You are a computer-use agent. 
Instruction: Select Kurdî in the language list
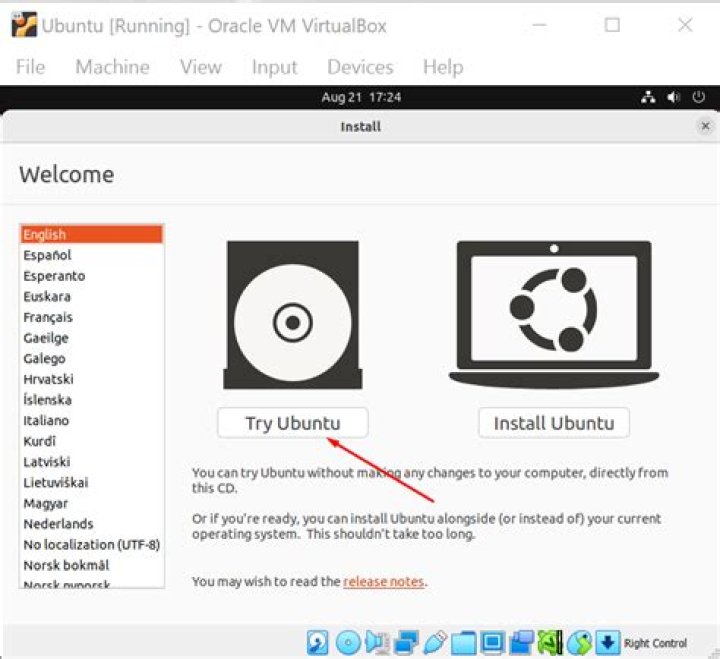(x=91, y=441)
